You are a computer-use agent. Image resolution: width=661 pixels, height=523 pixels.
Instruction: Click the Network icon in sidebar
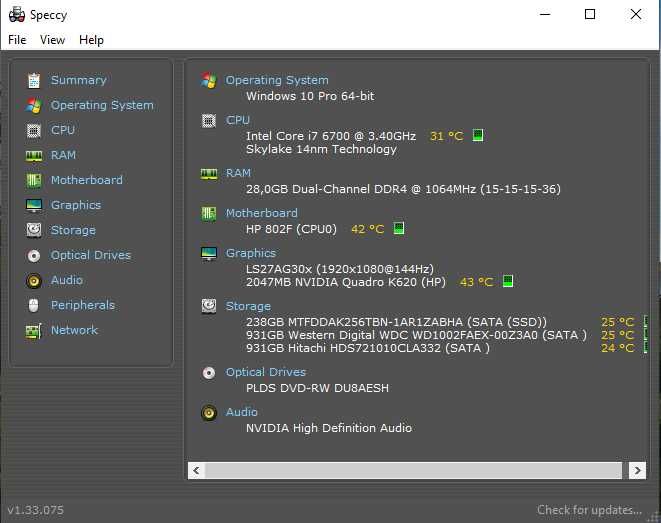point(34,330)
